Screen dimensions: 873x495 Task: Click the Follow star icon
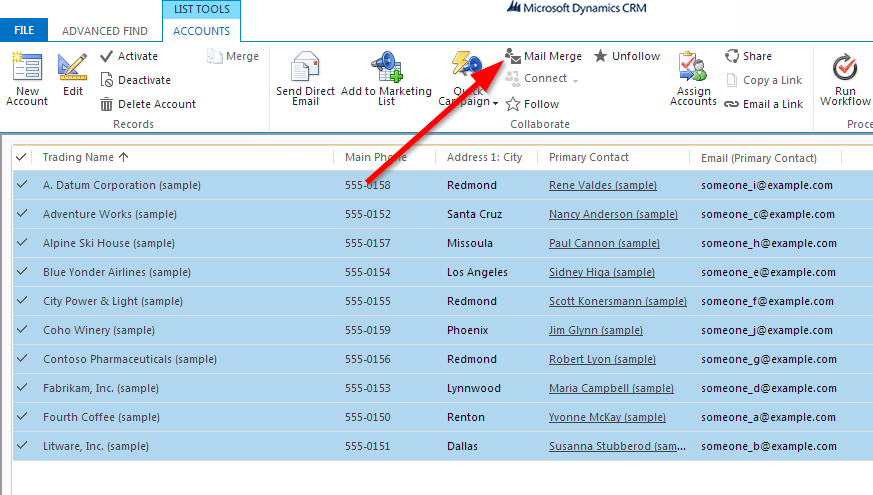point(513,104)
